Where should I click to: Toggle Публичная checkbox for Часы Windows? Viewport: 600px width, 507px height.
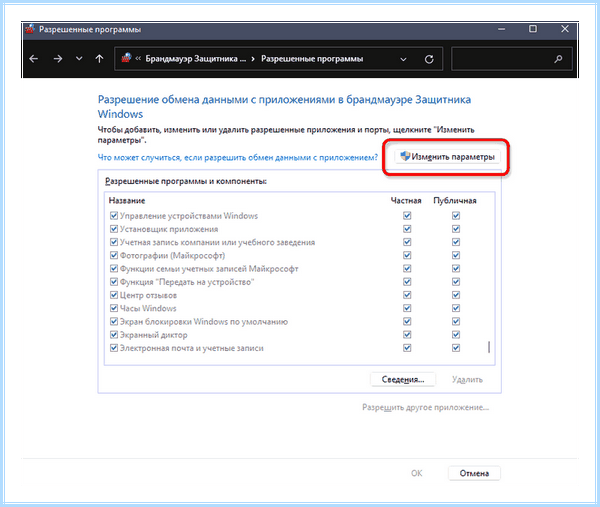(x=456, y=308)
